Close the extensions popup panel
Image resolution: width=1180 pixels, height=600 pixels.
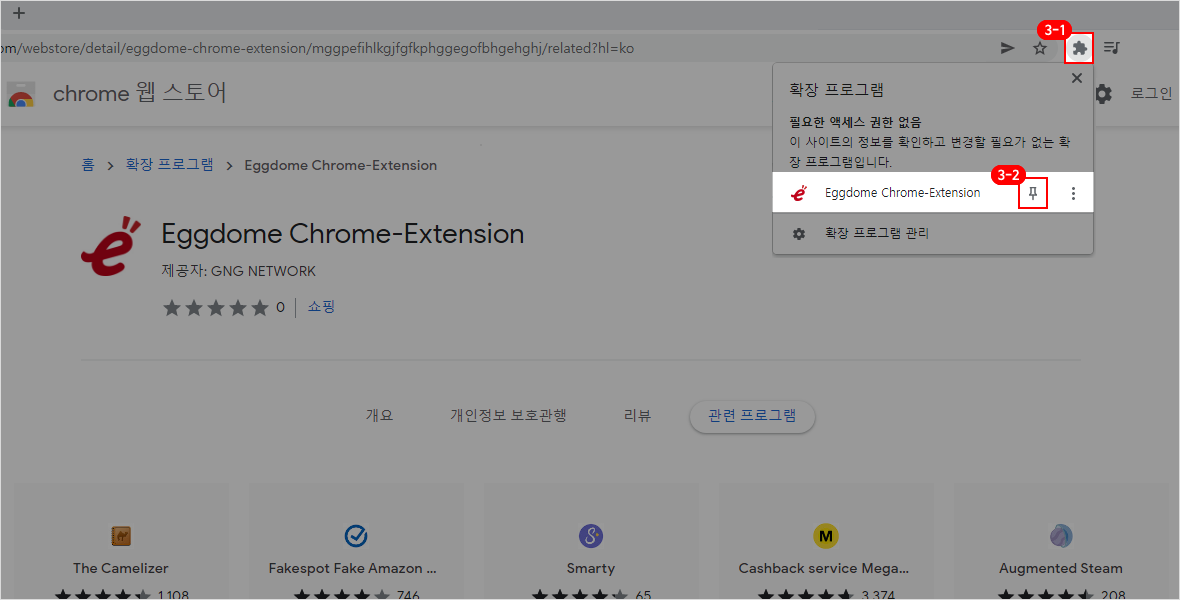[x=1076, y=78]
